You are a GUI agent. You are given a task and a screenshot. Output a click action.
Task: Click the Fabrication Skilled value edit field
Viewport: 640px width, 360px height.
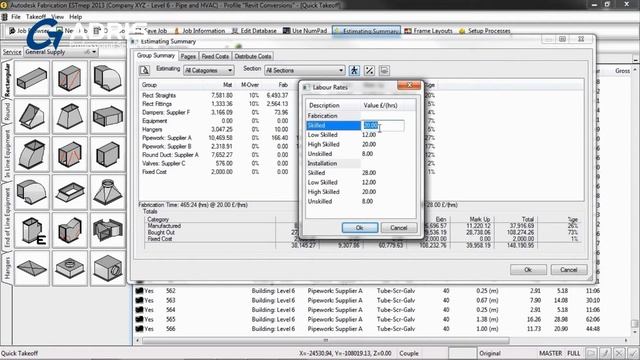[383, 125]
